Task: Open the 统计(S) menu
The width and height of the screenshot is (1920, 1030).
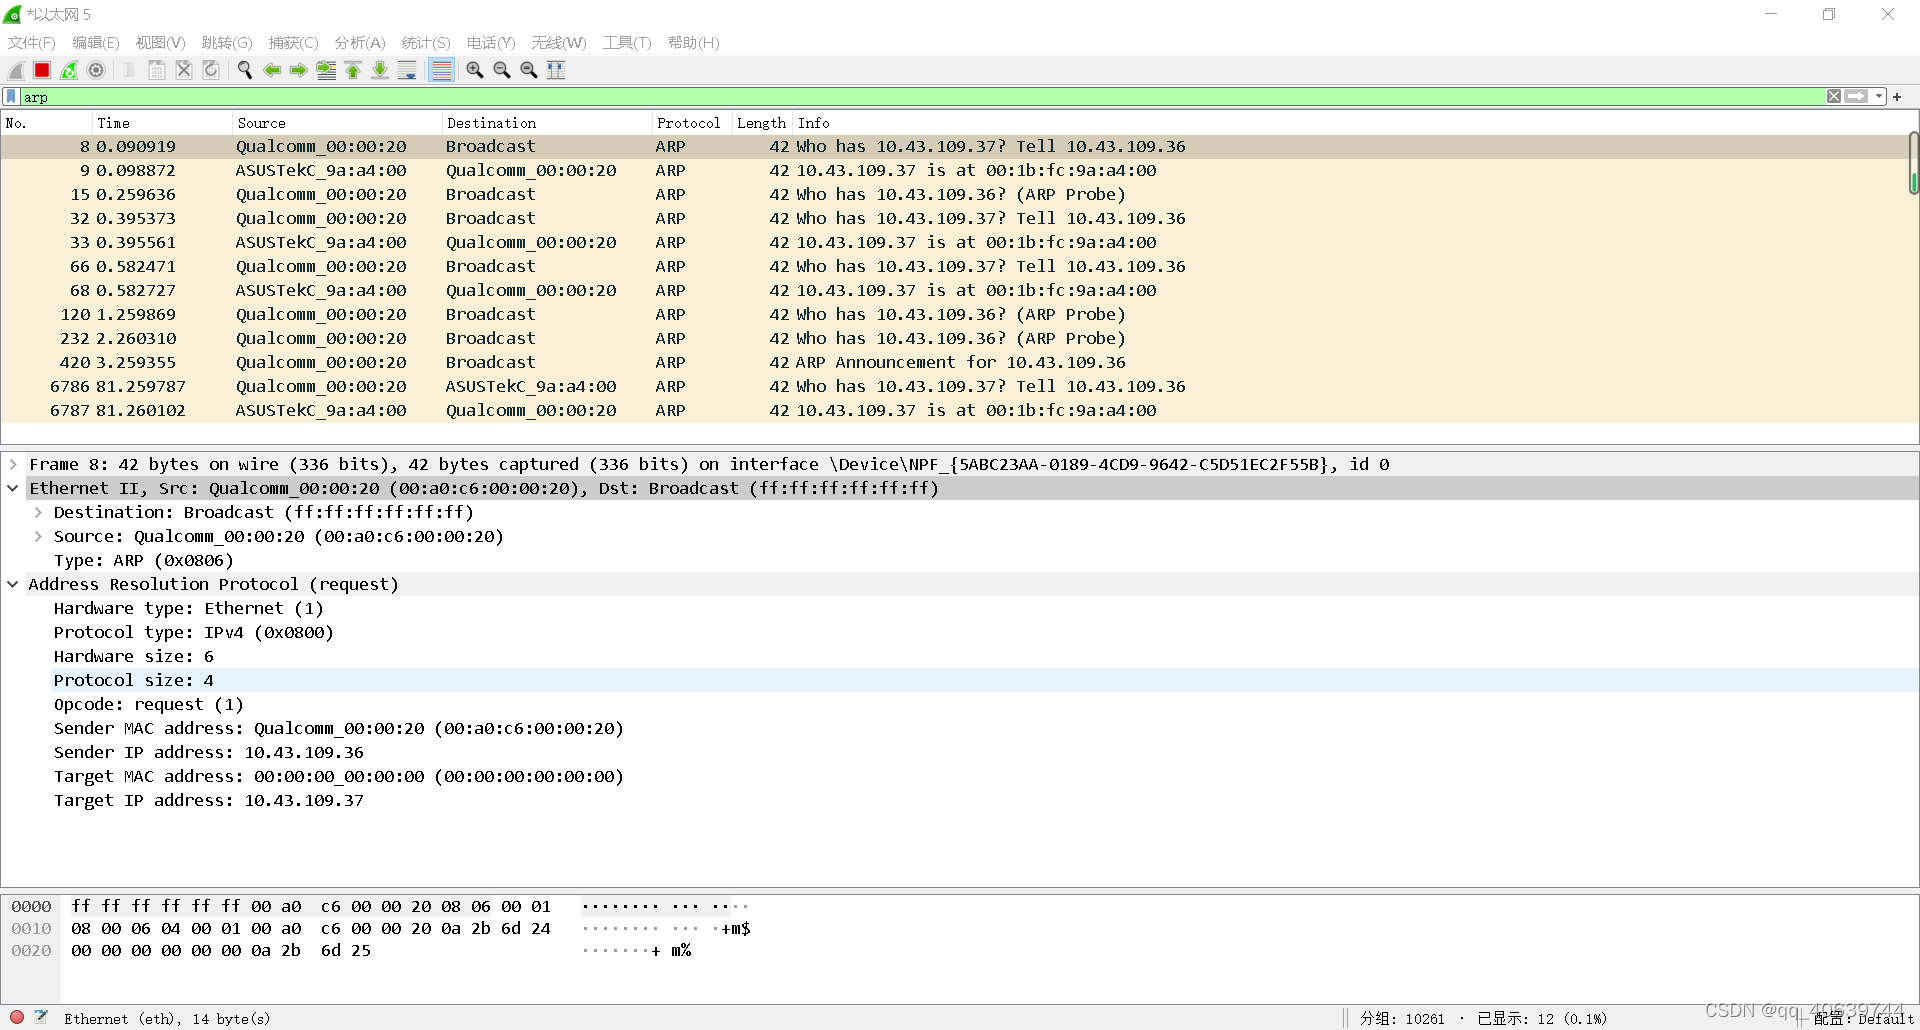Action: tap(425, 43)
